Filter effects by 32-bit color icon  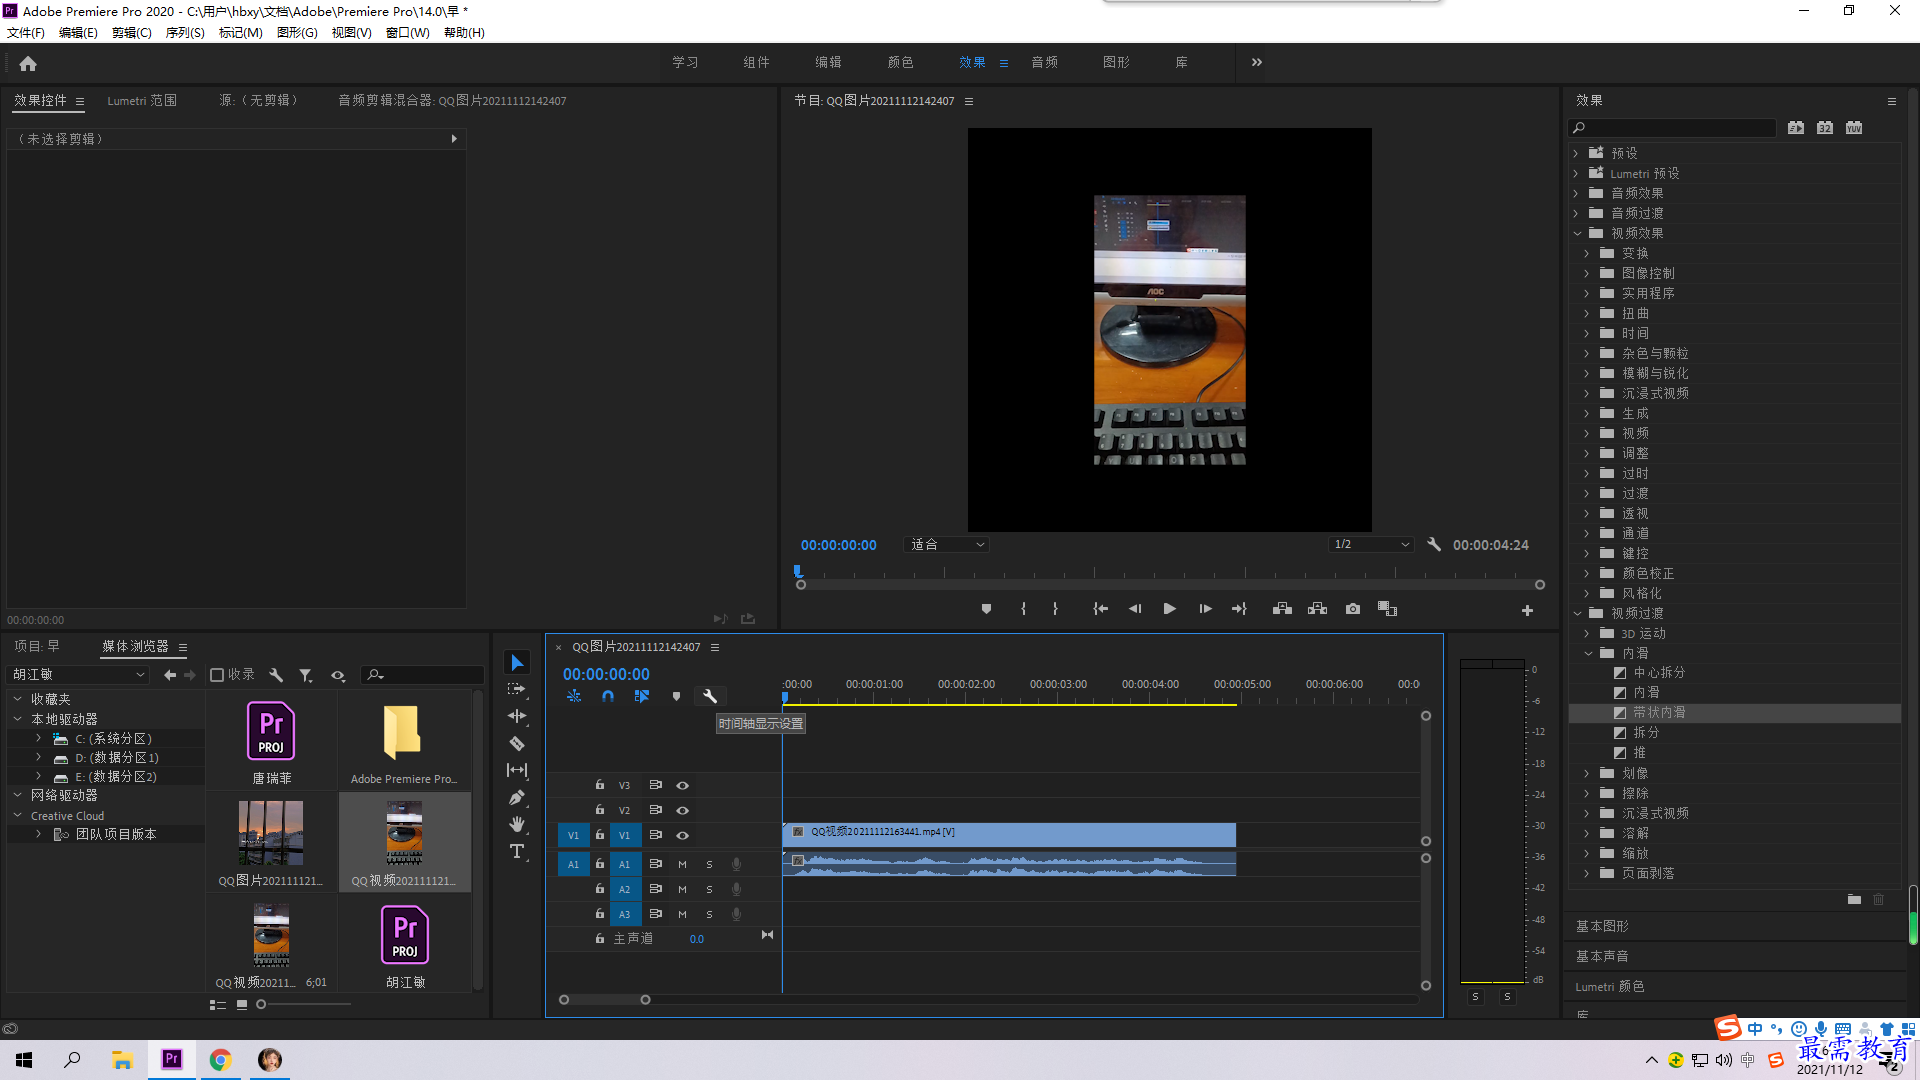pyautogui.click(x=1825, y=127)
